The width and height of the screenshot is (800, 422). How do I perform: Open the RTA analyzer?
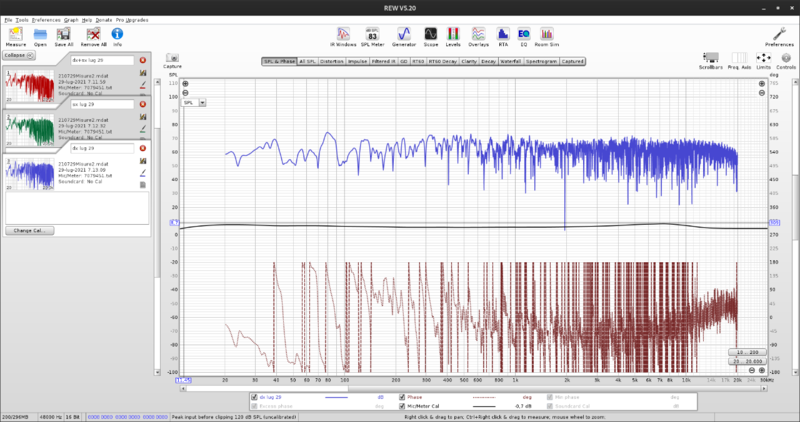tap(501, 36)
